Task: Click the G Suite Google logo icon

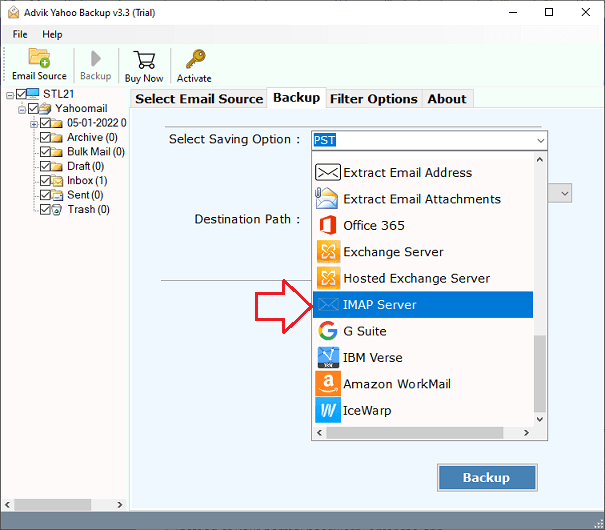Action: [328, 331]
